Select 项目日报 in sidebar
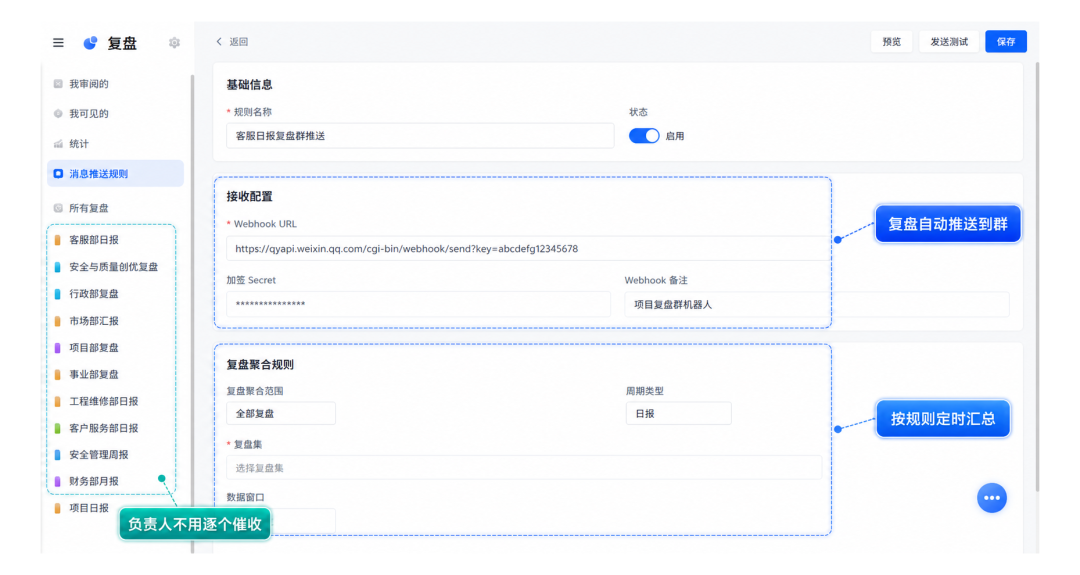 [89, 508]
